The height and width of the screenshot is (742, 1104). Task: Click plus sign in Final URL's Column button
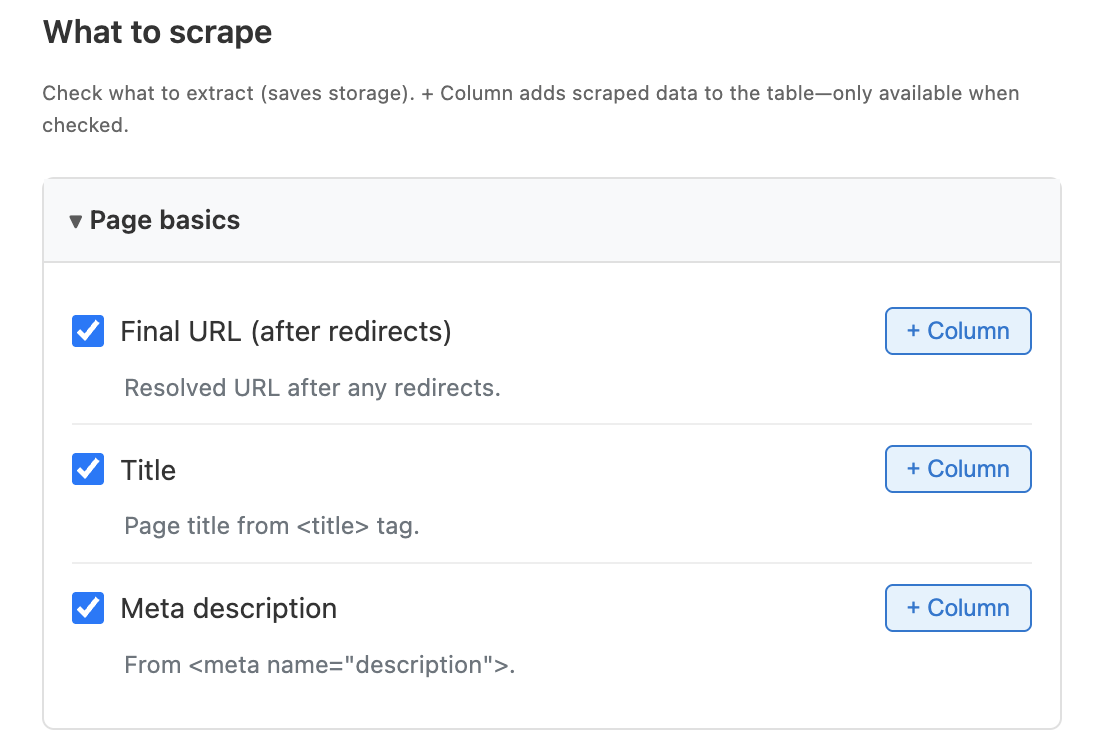[x=913, y=331]
